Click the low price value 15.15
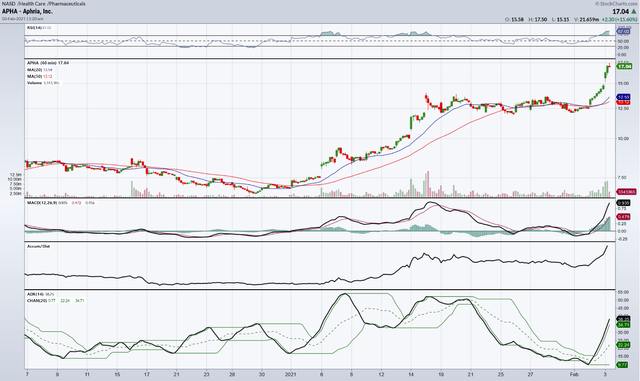This screenshot has height=381, width=640. pyautogui.click(x=563, y=19)
